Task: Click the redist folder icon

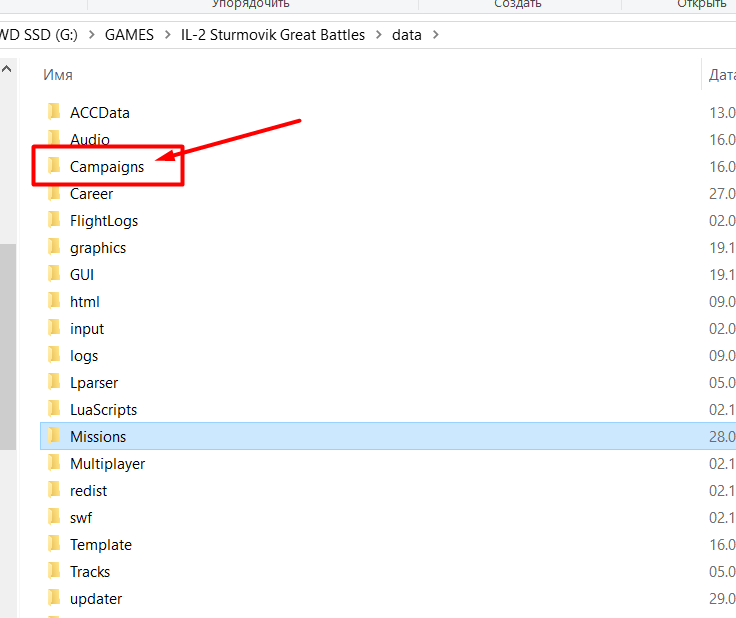Action: pyautogui.click(x=54, y=490)
